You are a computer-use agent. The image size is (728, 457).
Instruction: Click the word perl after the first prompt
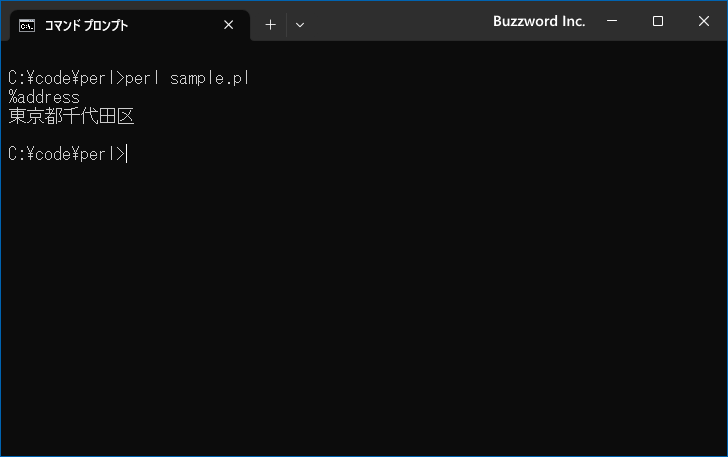click(x=142, y=78)
